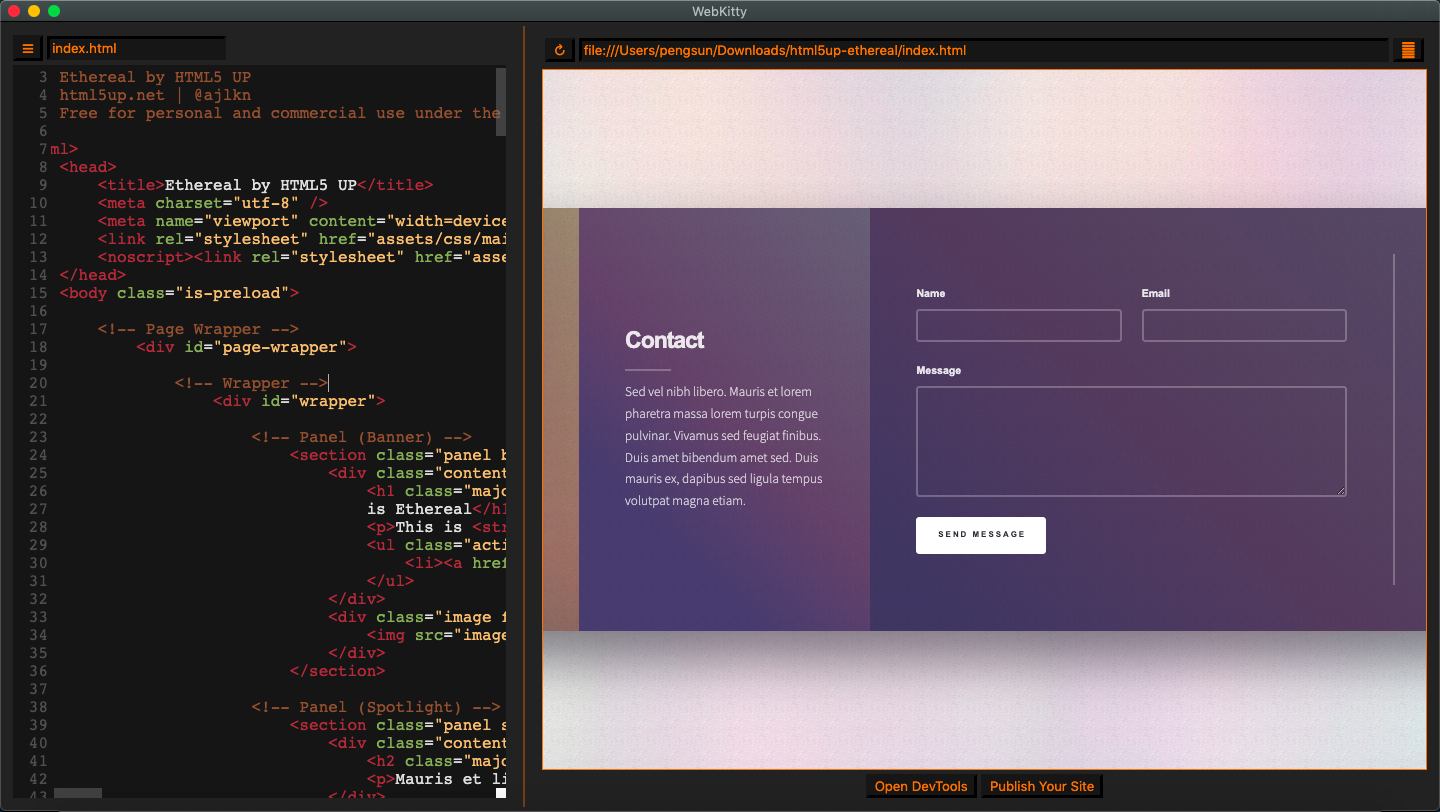Focus the Message textarea
This screenshot has width=1440, height=812.
(x=1131, y=441)
